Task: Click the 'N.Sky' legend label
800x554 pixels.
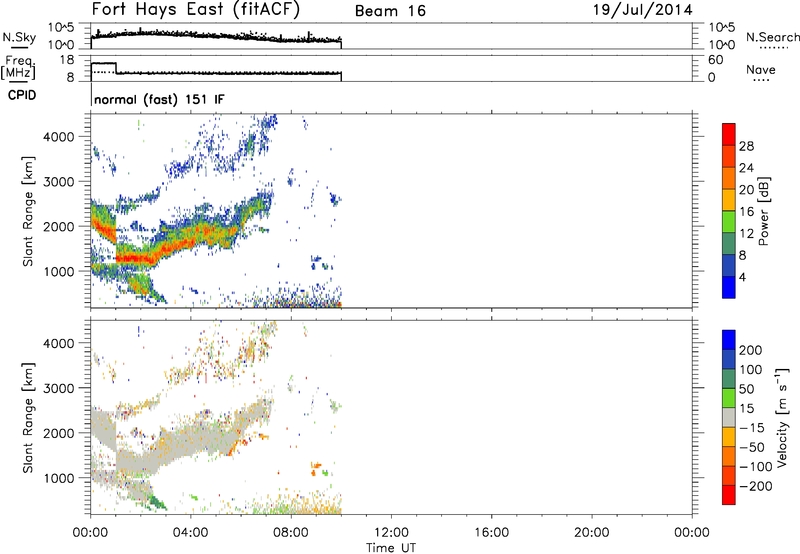Action: coord(19,37)
